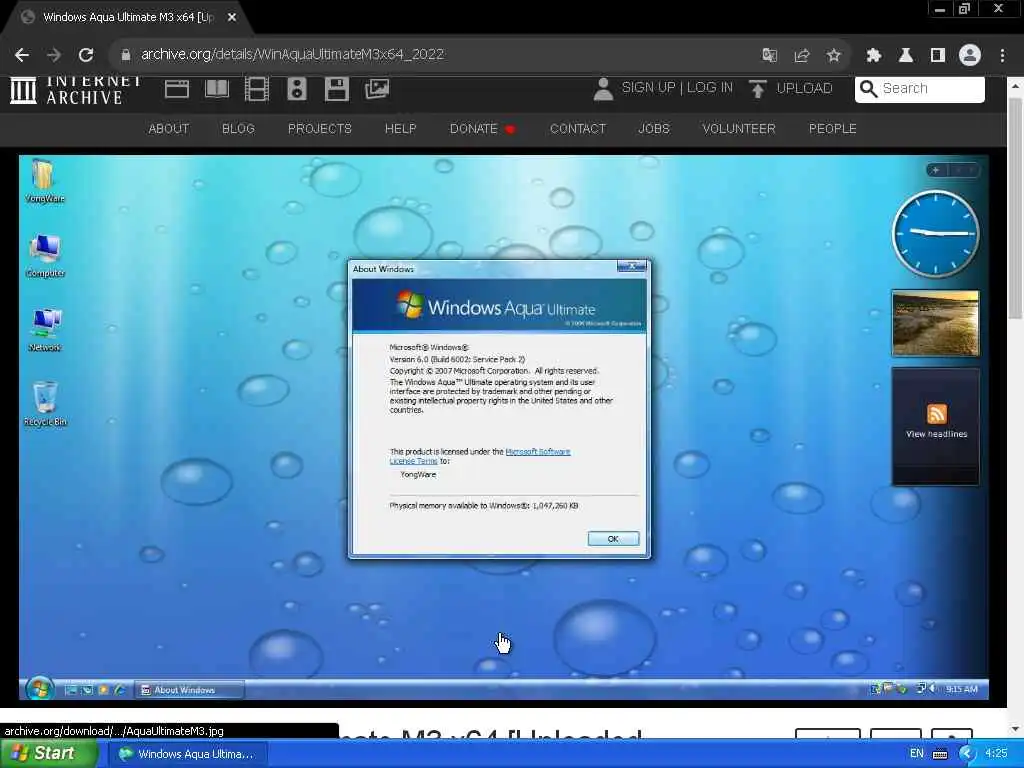Open the Images icon in Archive nav

coord(377,89)
